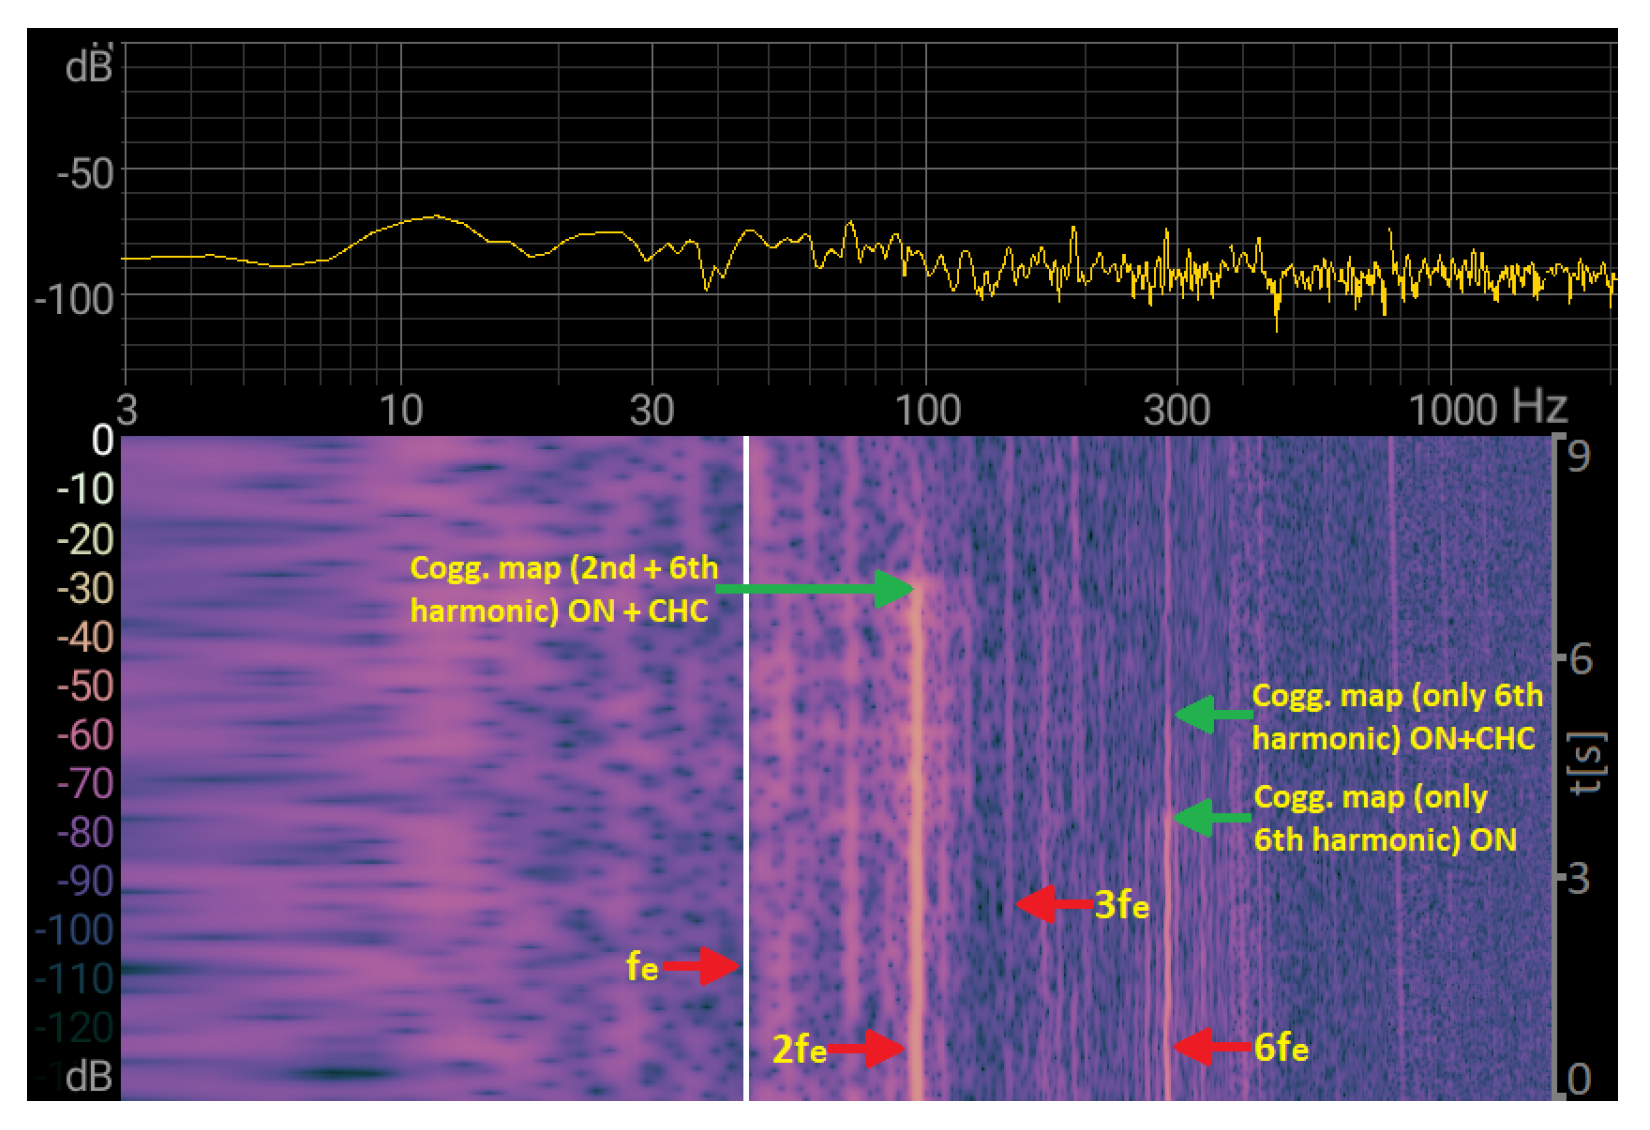1650x1130 pixels.
Task: Click the 3 second mark on time axis
Action: tap(1578, 880)
